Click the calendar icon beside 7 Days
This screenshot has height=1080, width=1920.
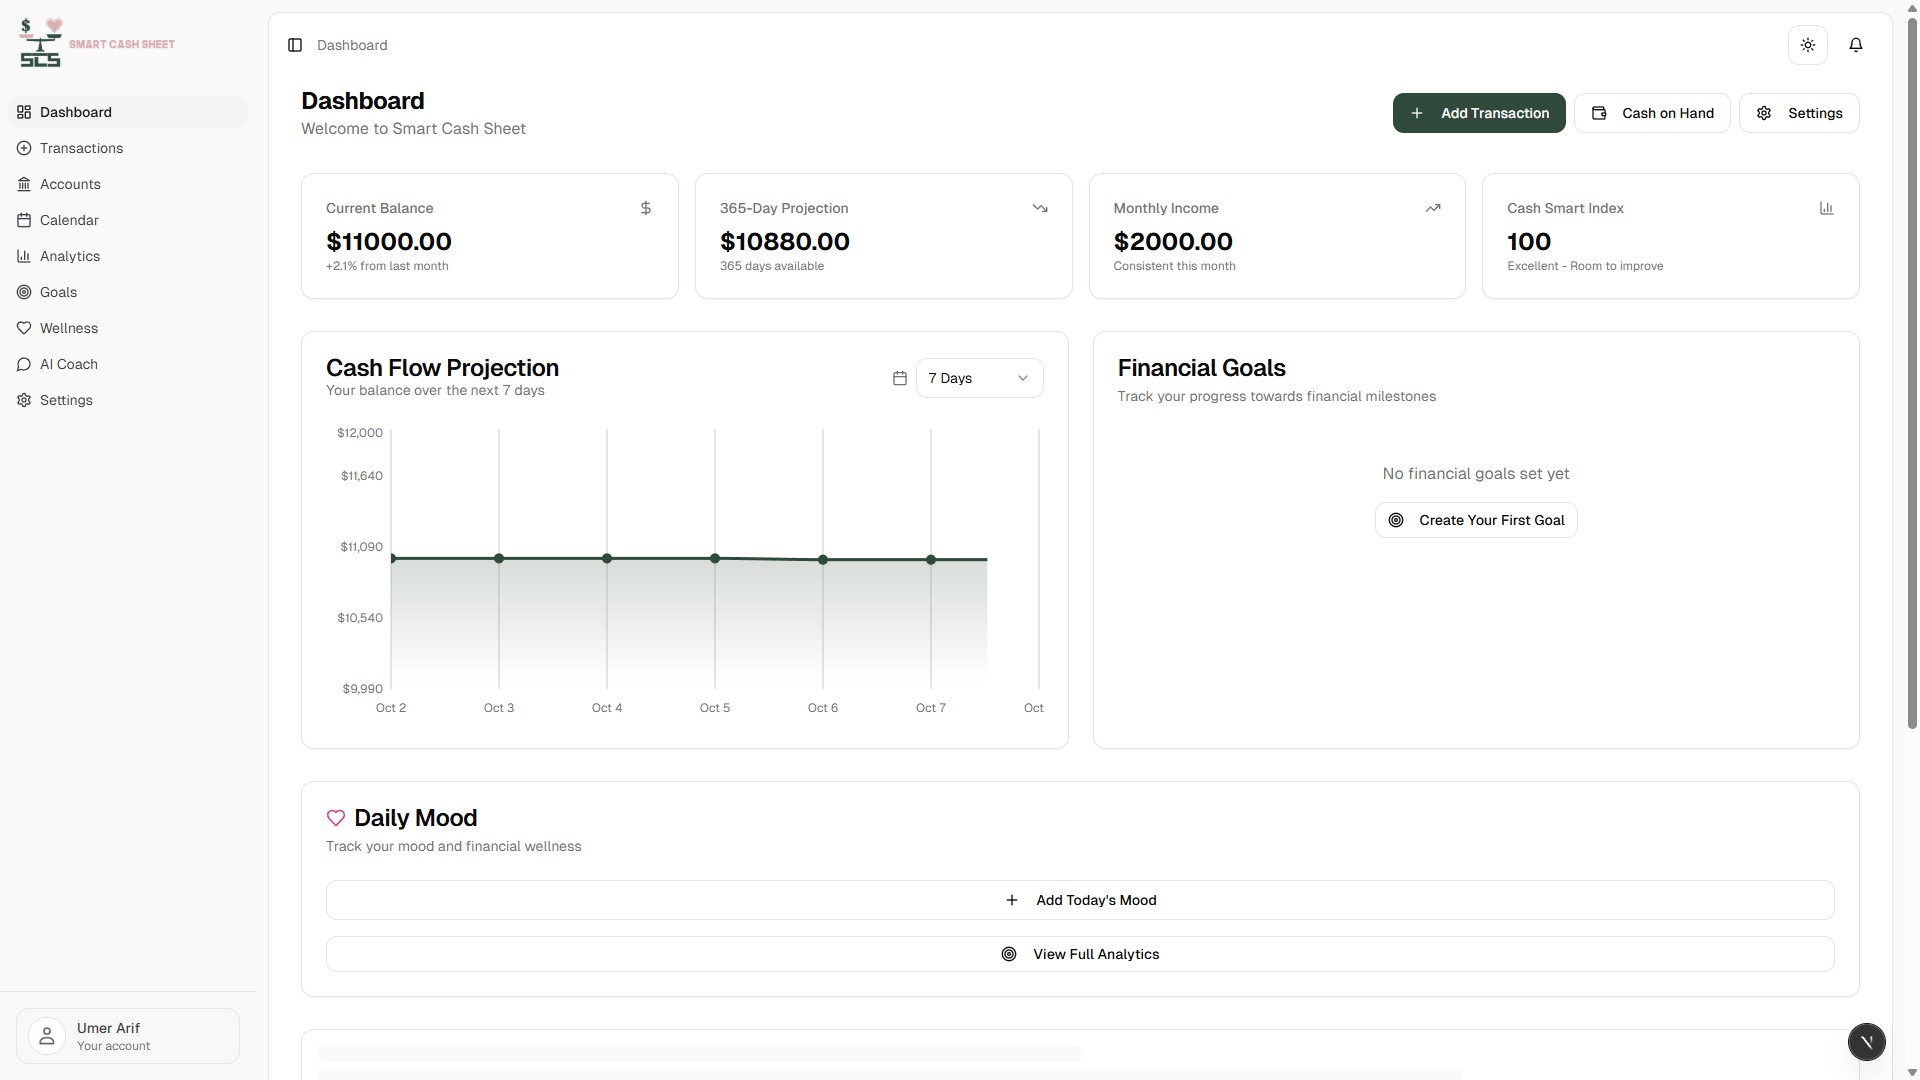tap(899, 378)
